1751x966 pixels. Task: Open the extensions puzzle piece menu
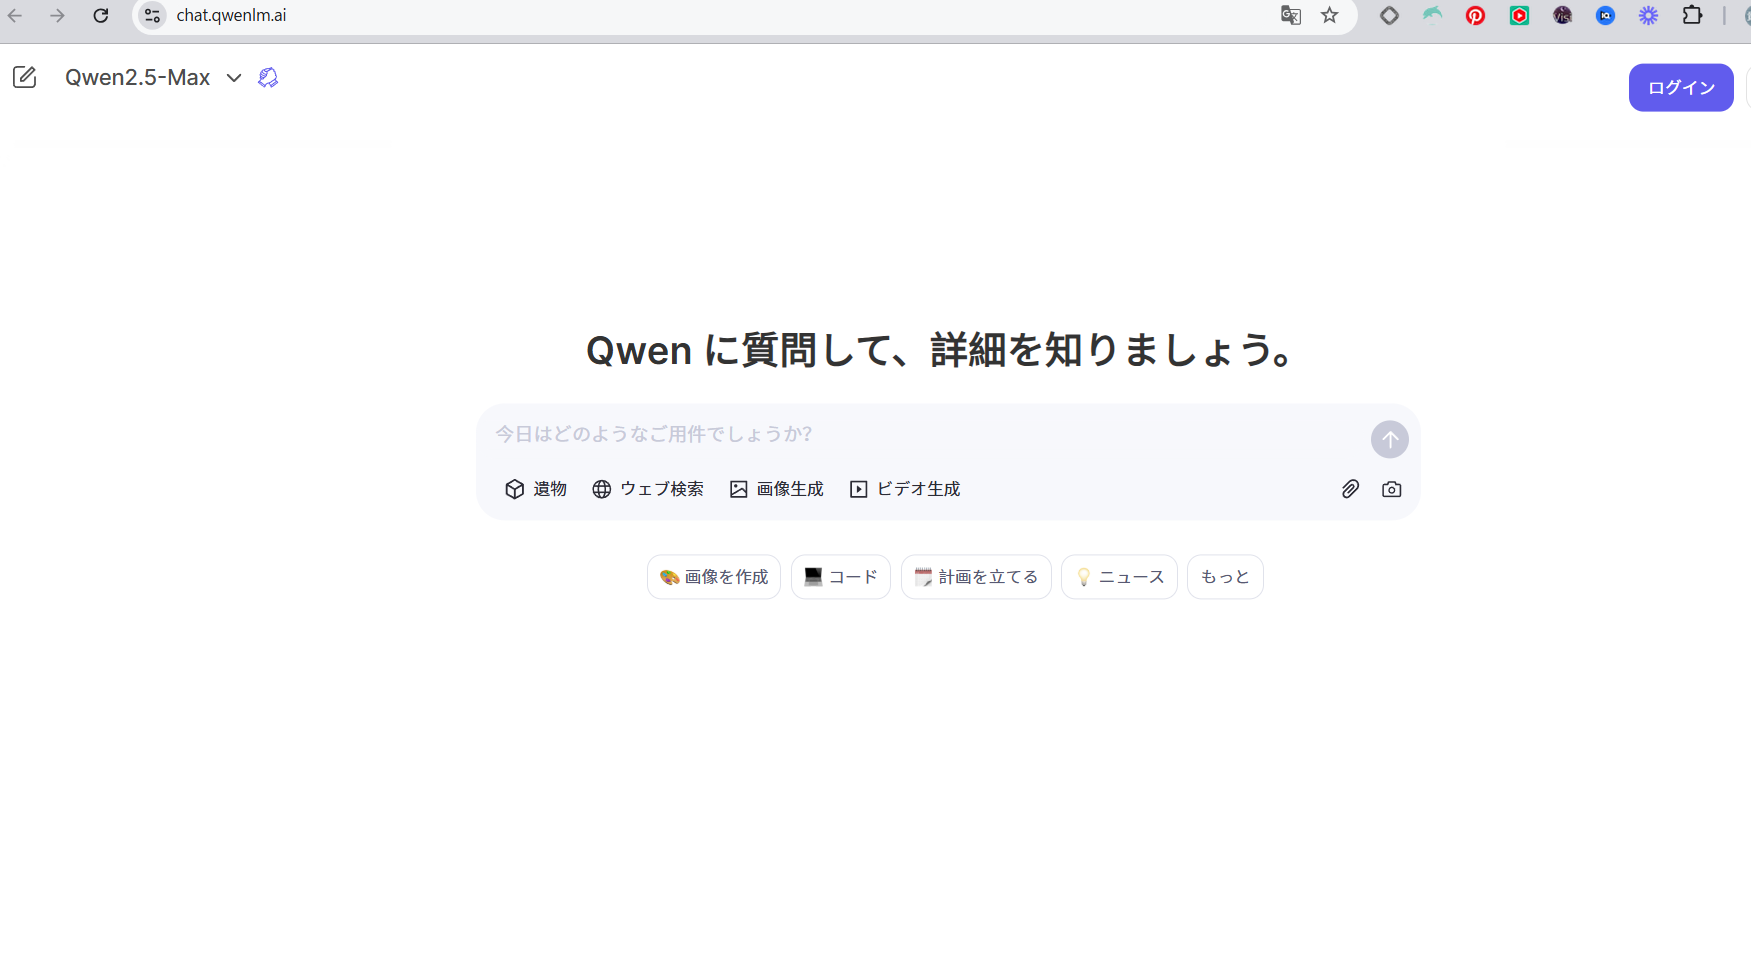(1692, 15)
